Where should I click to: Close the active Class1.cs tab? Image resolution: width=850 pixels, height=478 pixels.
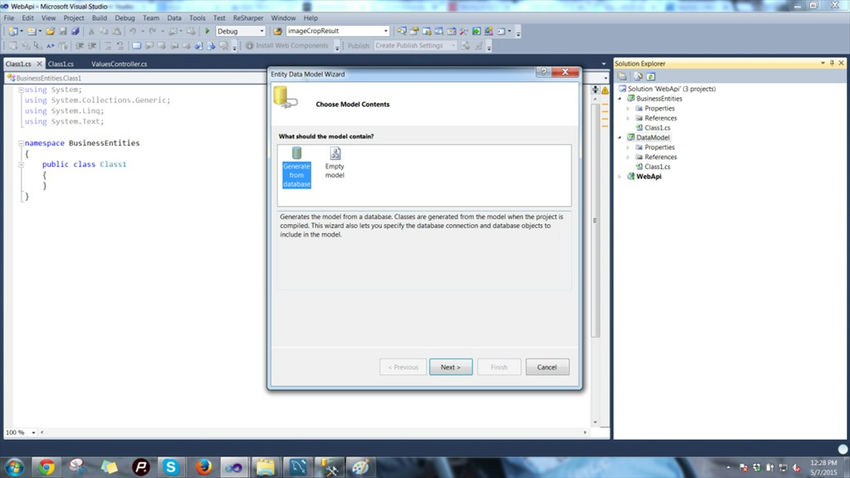tap(39, 64)
